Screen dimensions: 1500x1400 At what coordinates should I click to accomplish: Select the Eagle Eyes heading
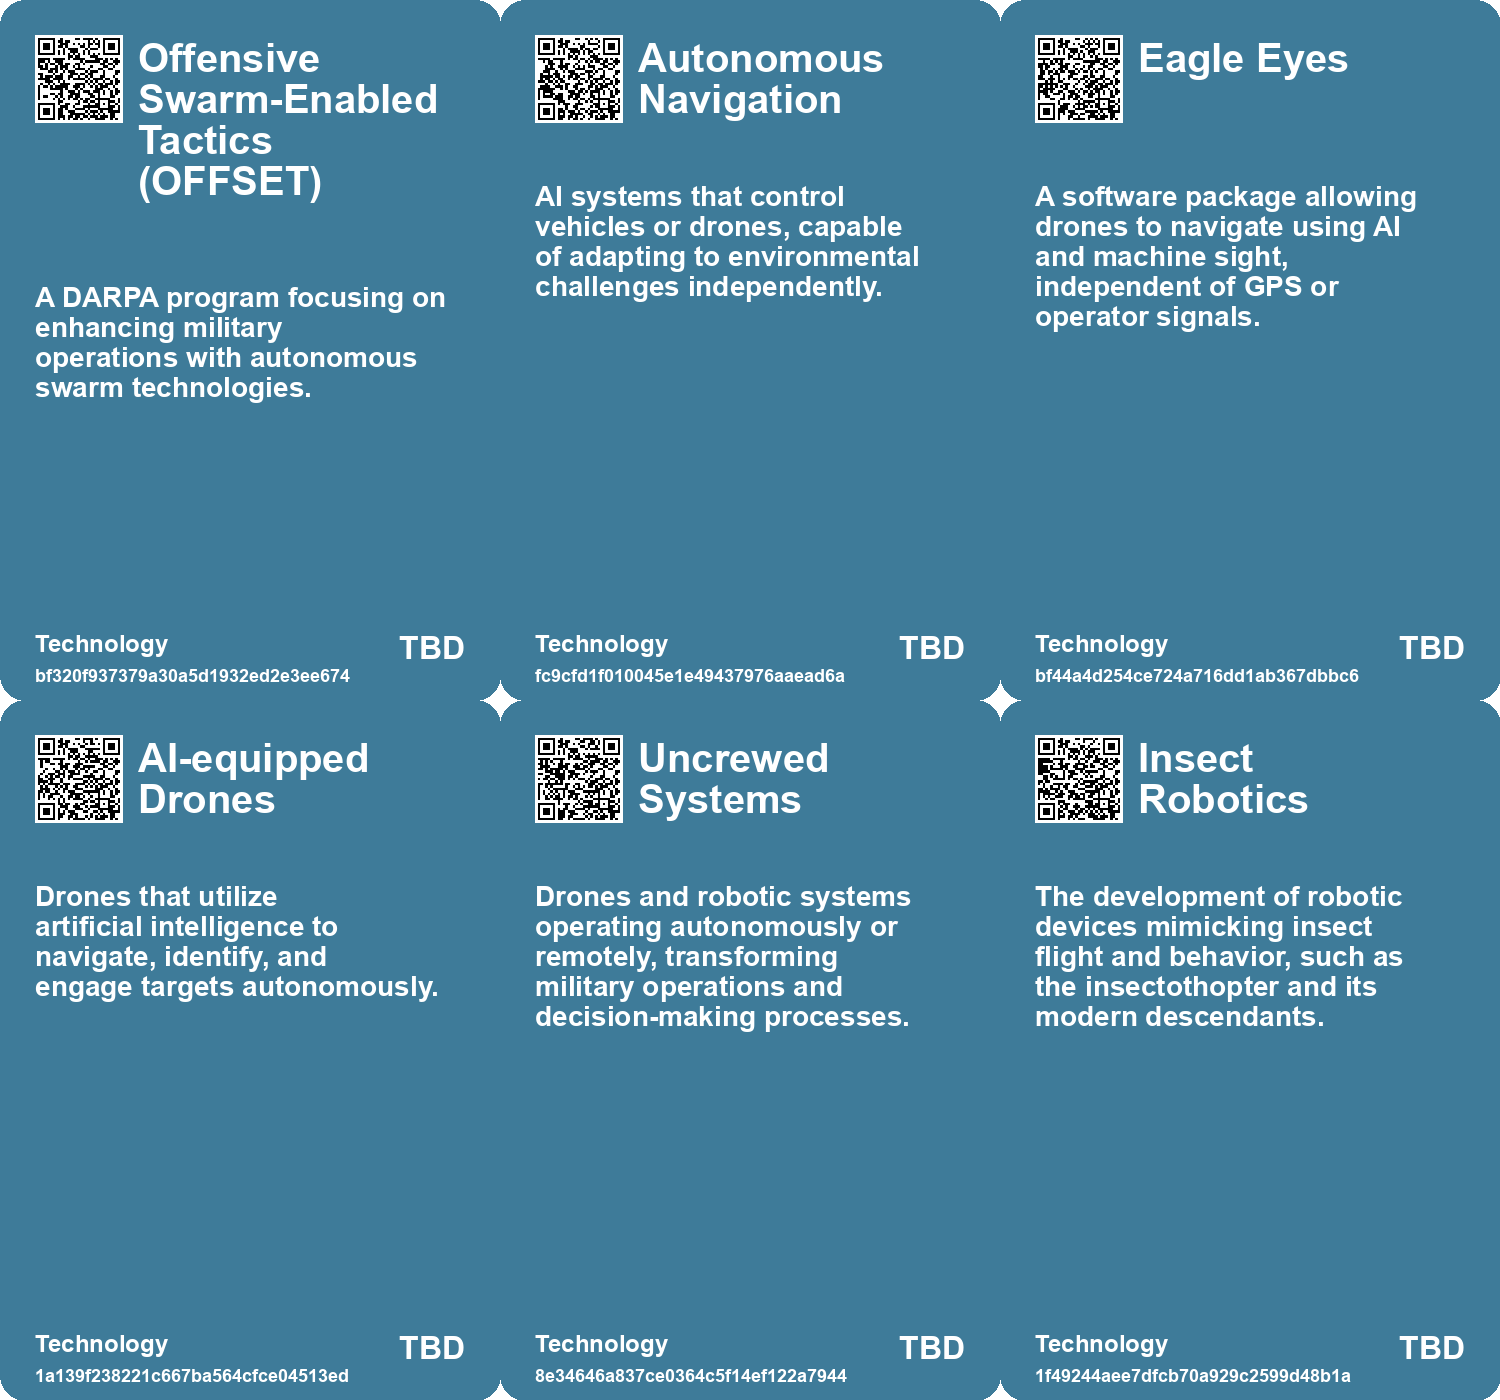pos(1242,59)
